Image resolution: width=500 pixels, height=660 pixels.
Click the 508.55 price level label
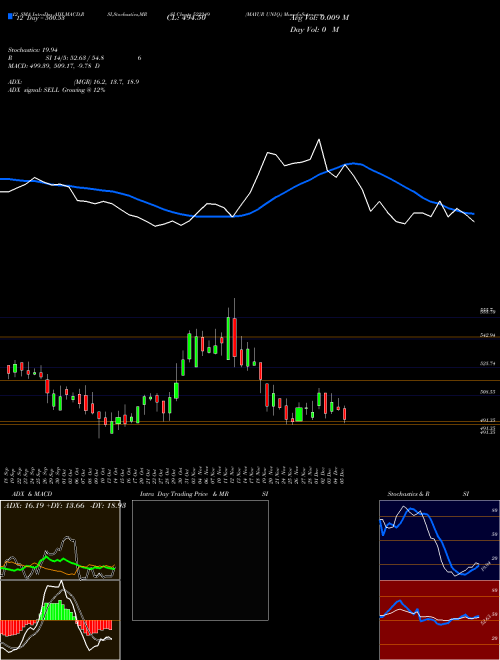click(x=488, y=391)
